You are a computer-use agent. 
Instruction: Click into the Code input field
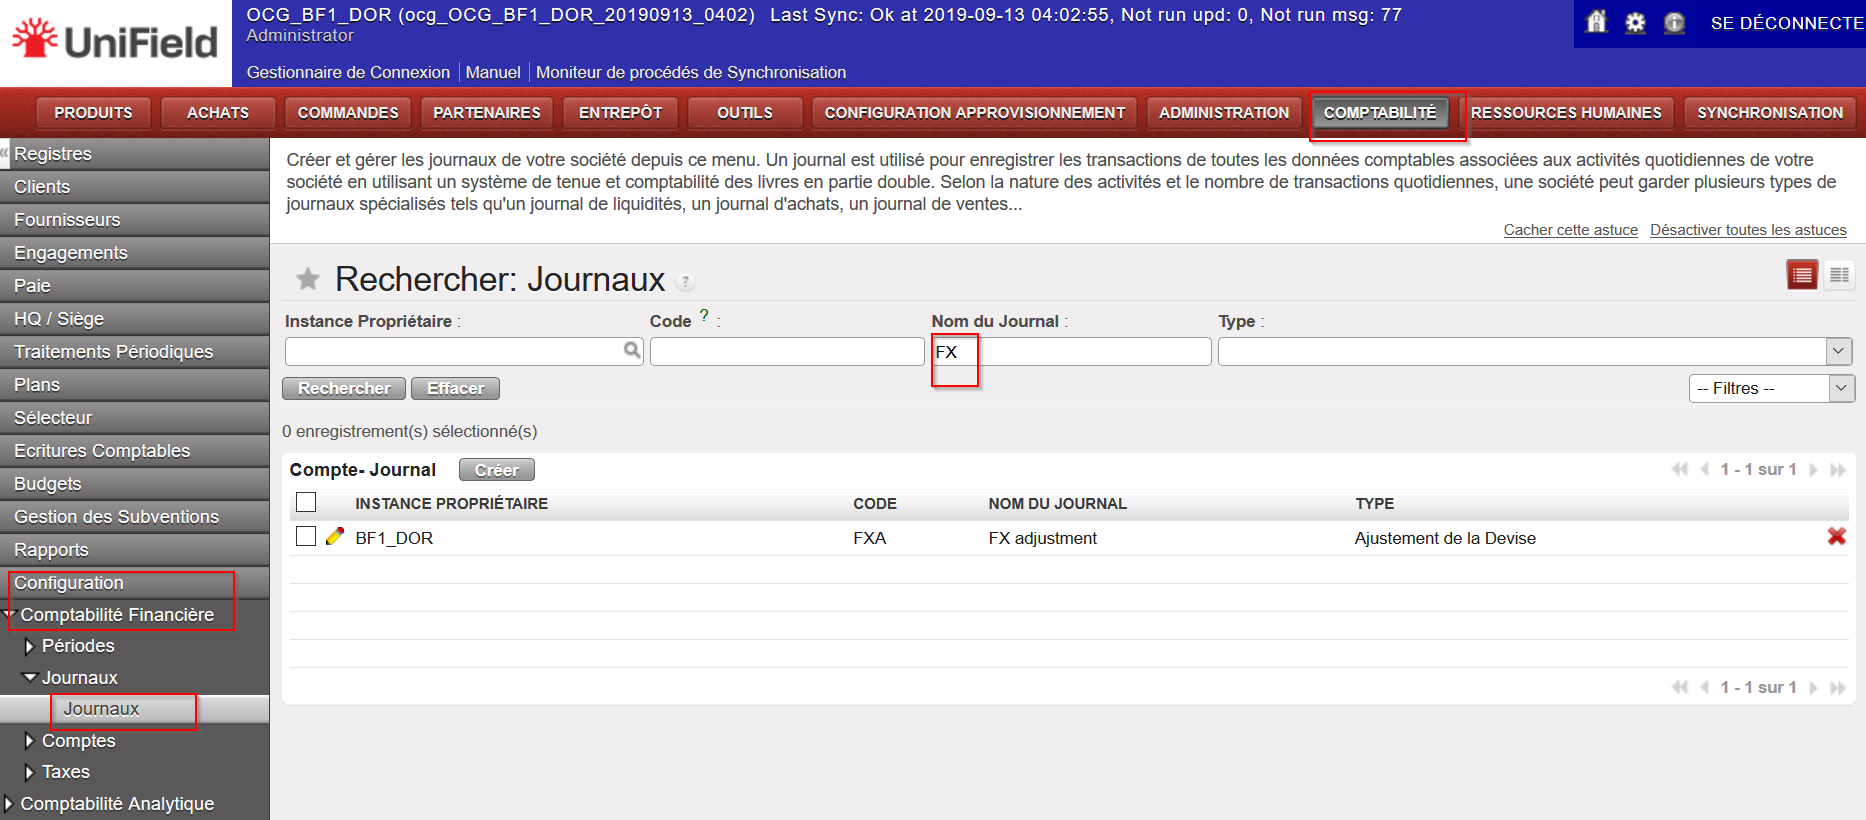click(x=787, y=351)
